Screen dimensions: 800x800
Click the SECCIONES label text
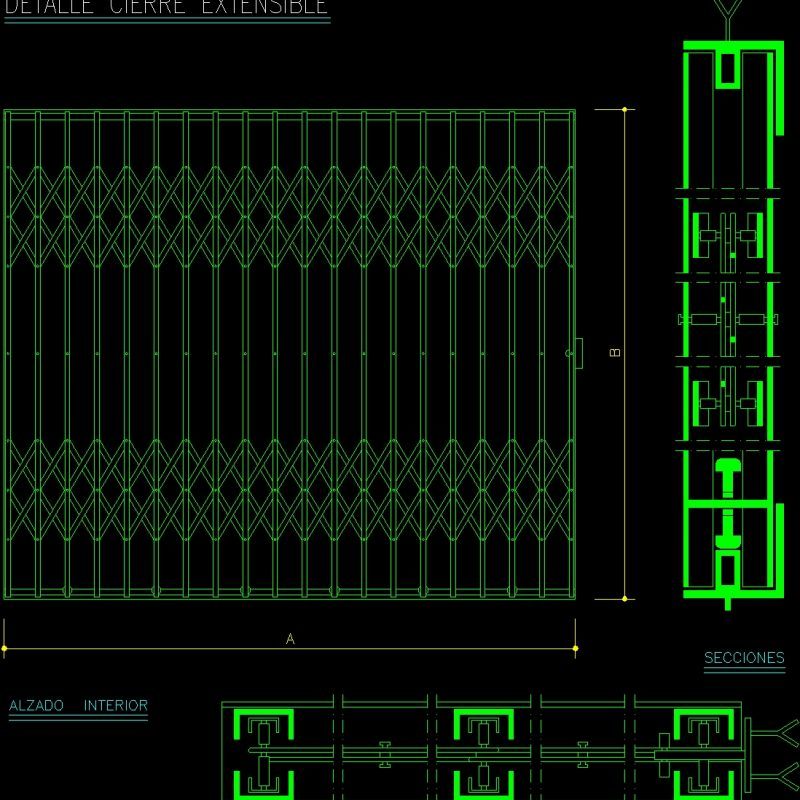[x=743, y=658]
